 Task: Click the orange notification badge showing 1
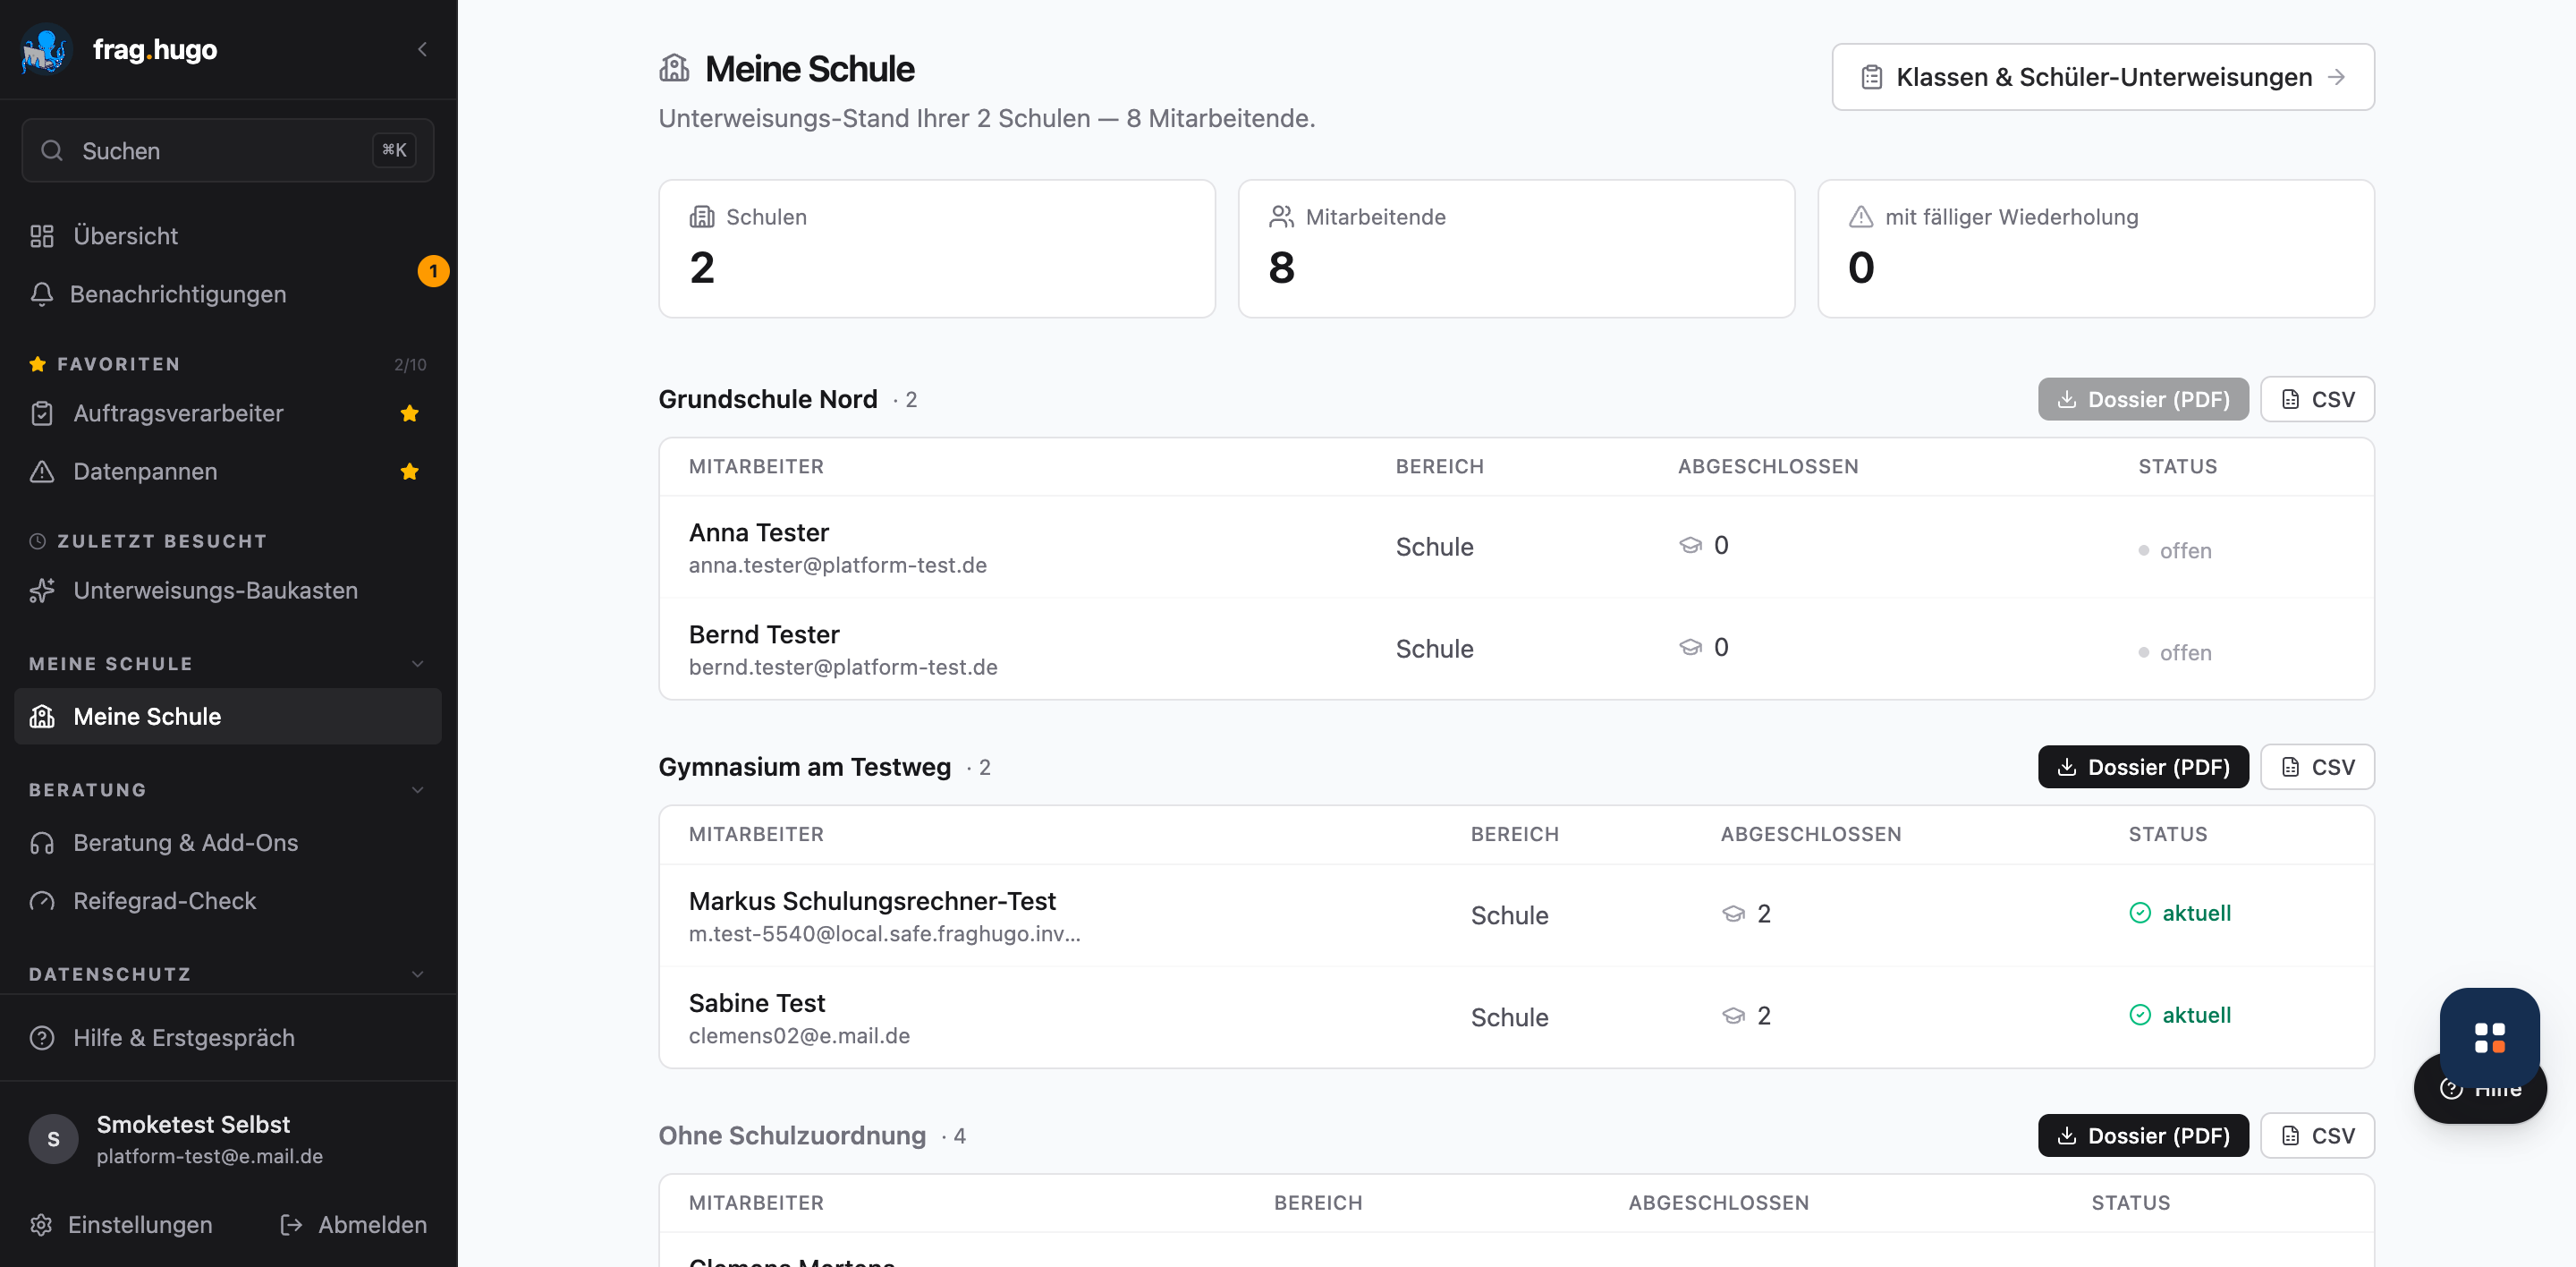tap(433, 271)
